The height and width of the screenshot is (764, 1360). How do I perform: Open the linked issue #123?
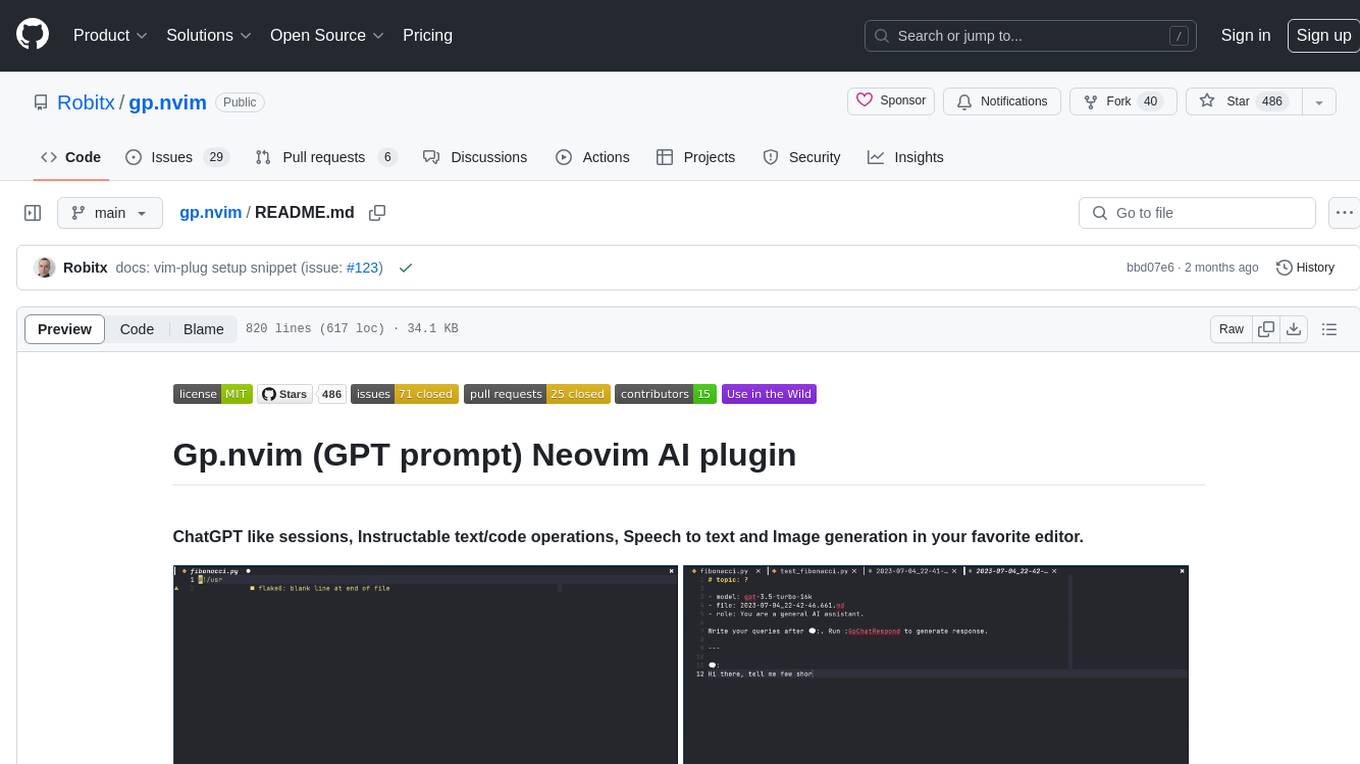coord(362,267)
